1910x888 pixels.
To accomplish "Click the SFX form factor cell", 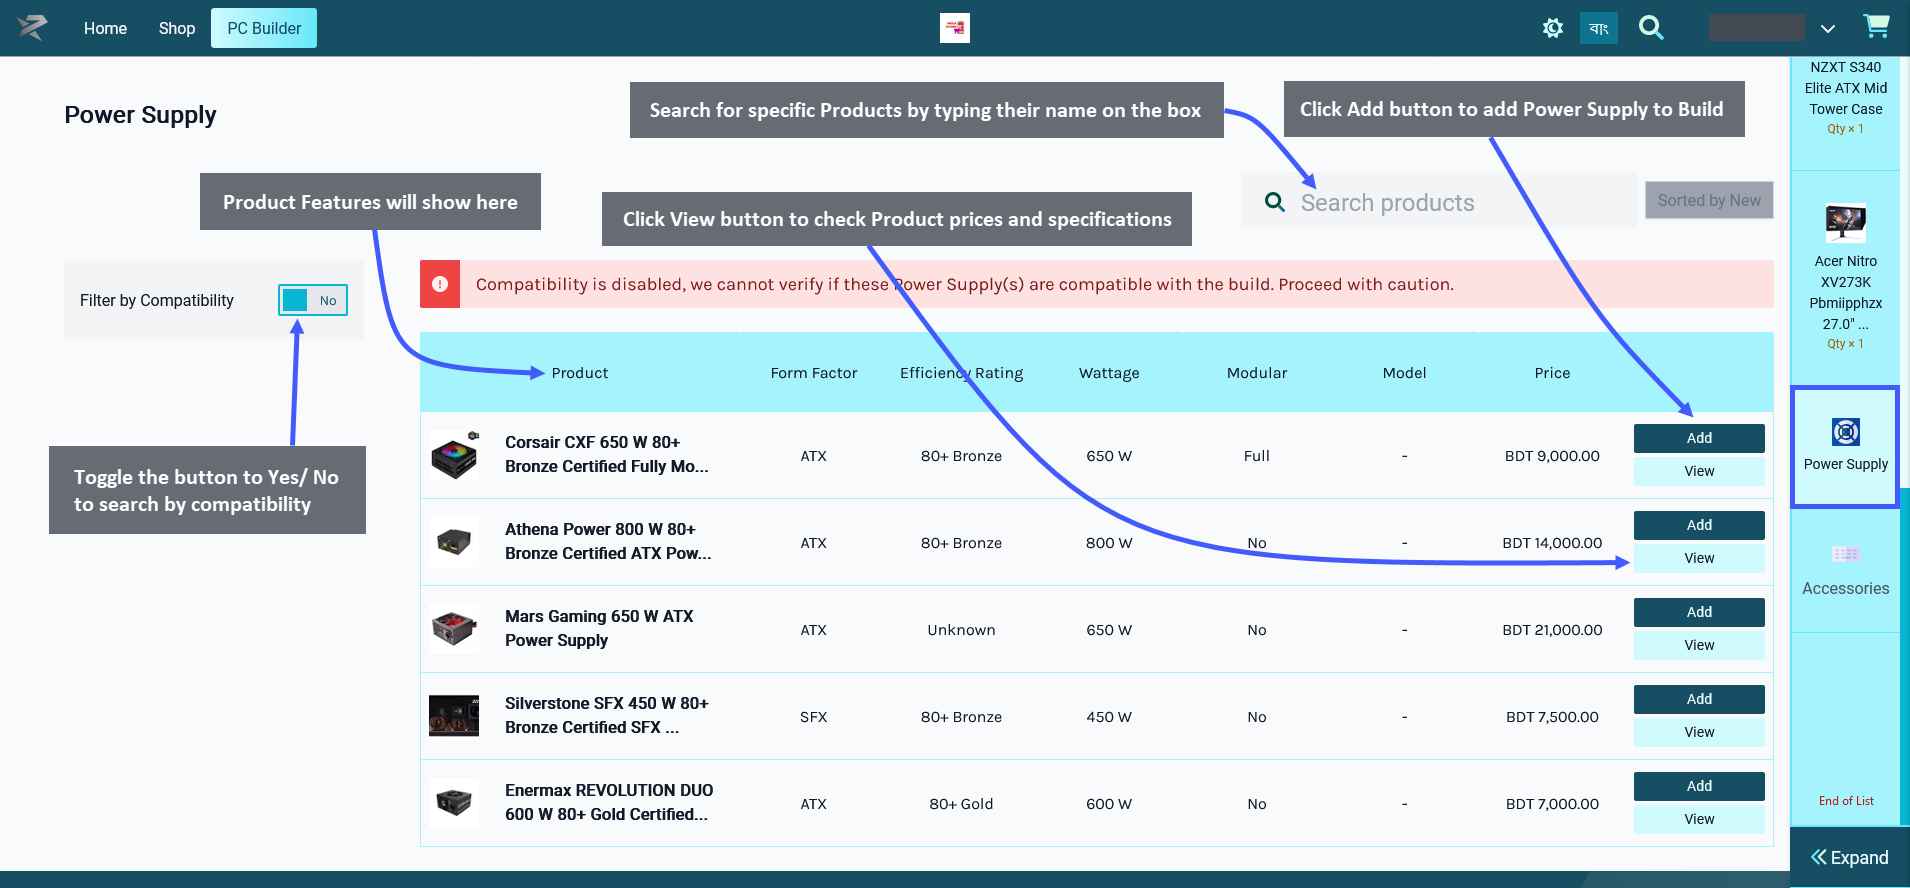I will 813,717.
